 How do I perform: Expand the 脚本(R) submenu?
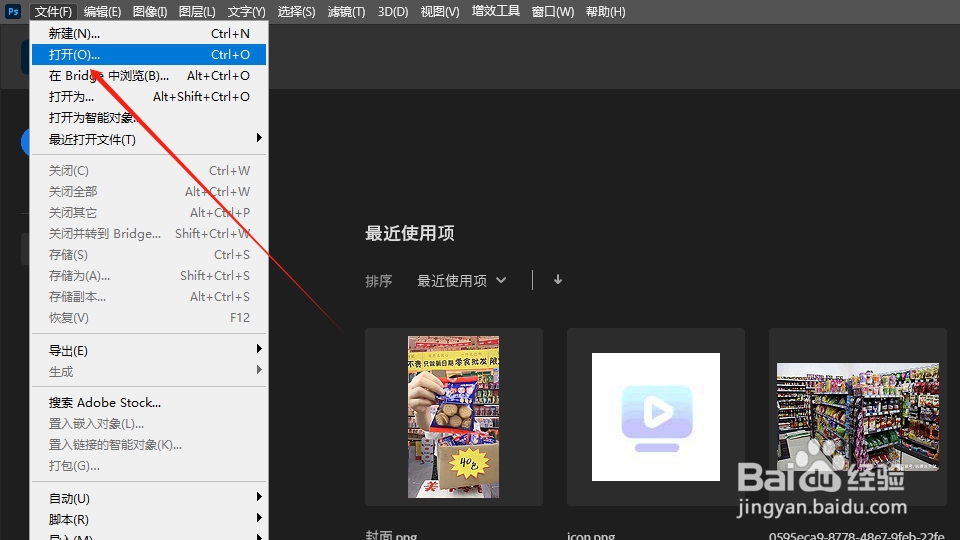click(x=149, y=519)
